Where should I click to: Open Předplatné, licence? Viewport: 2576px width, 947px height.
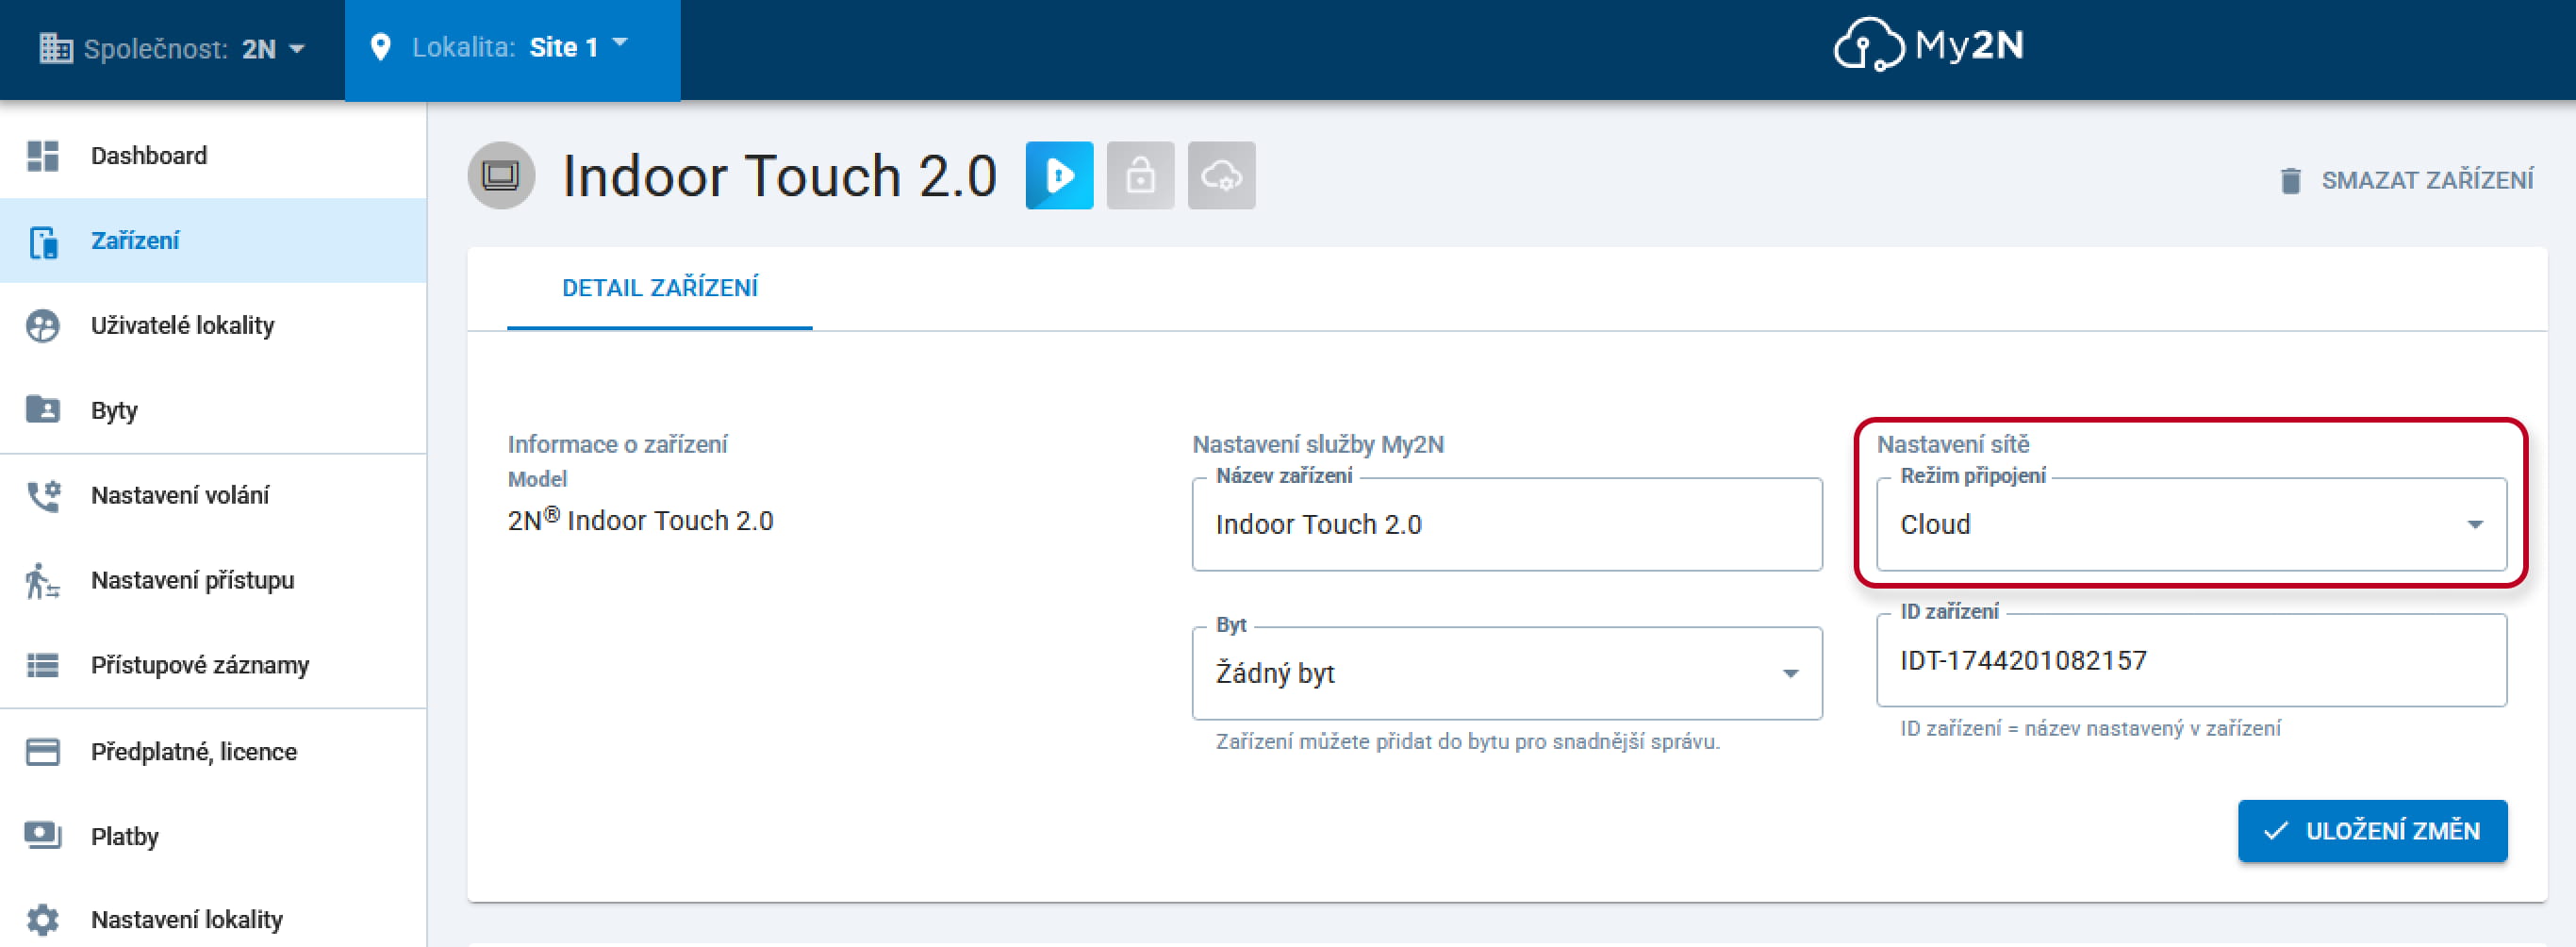point(213,752)
